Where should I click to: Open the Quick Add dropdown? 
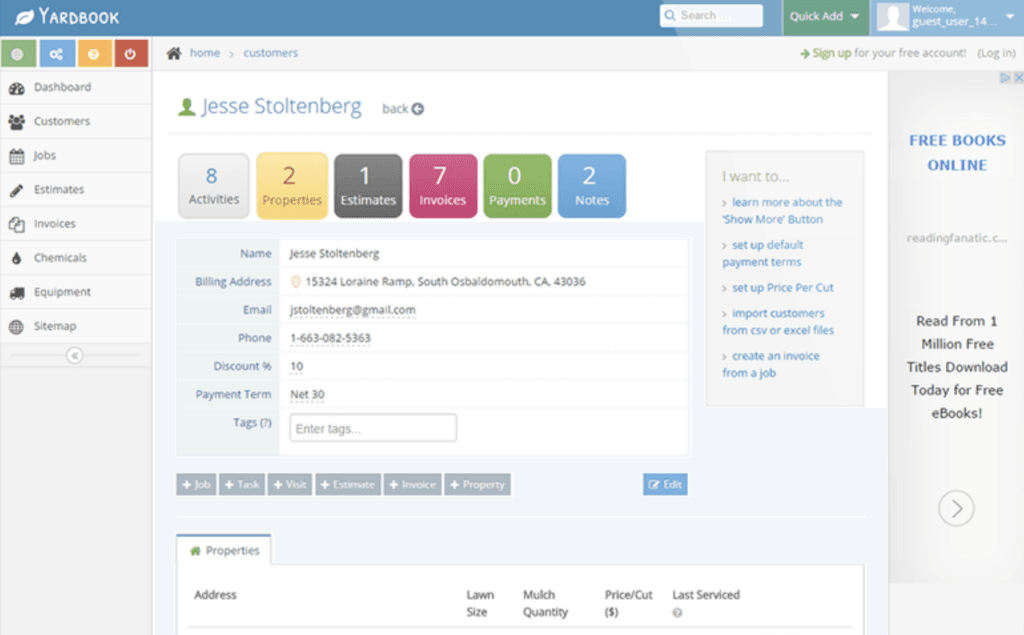(x=825, y=16)
